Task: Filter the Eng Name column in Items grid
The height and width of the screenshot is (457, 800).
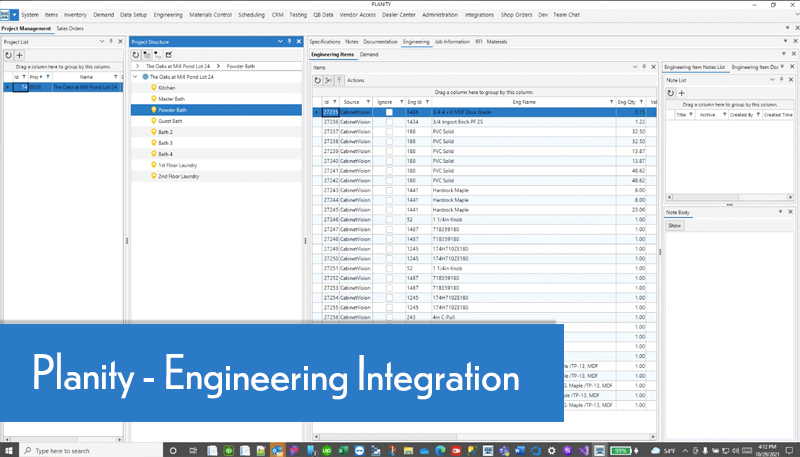Action: (x=611, y=102)
